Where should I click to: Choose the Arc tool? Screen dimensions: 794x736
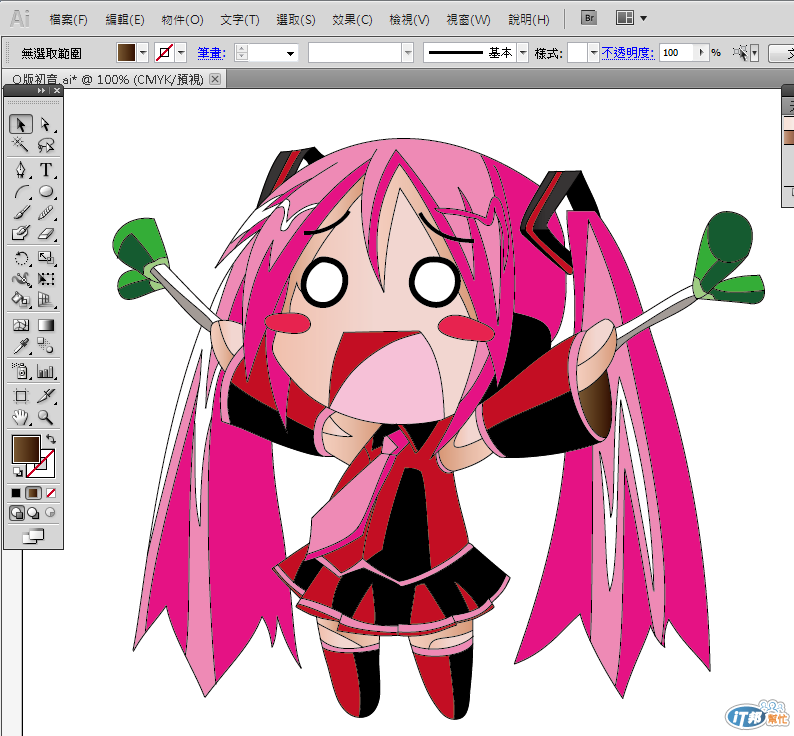21,191
